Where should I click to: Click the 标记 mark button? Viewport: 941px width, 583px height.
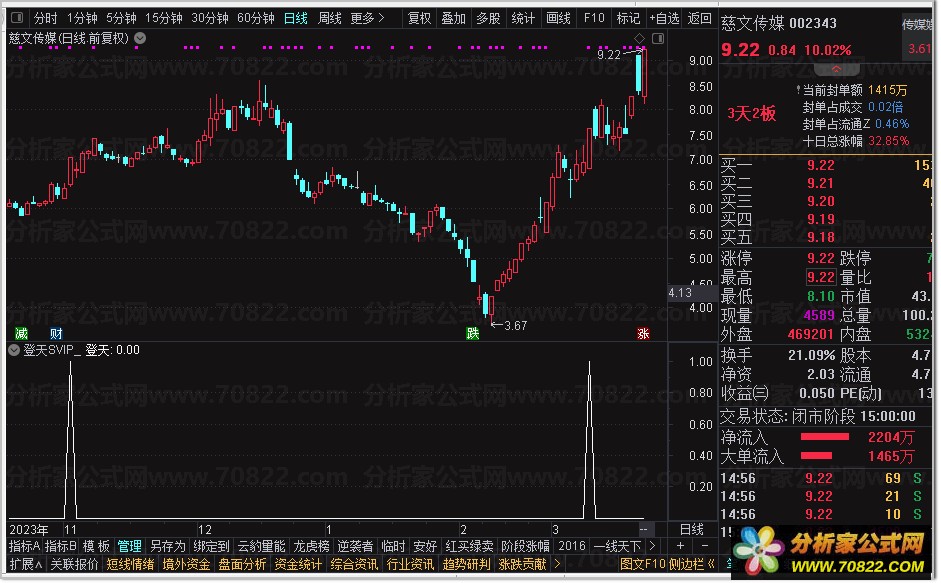pyautogui.click(x=628, y=19)
